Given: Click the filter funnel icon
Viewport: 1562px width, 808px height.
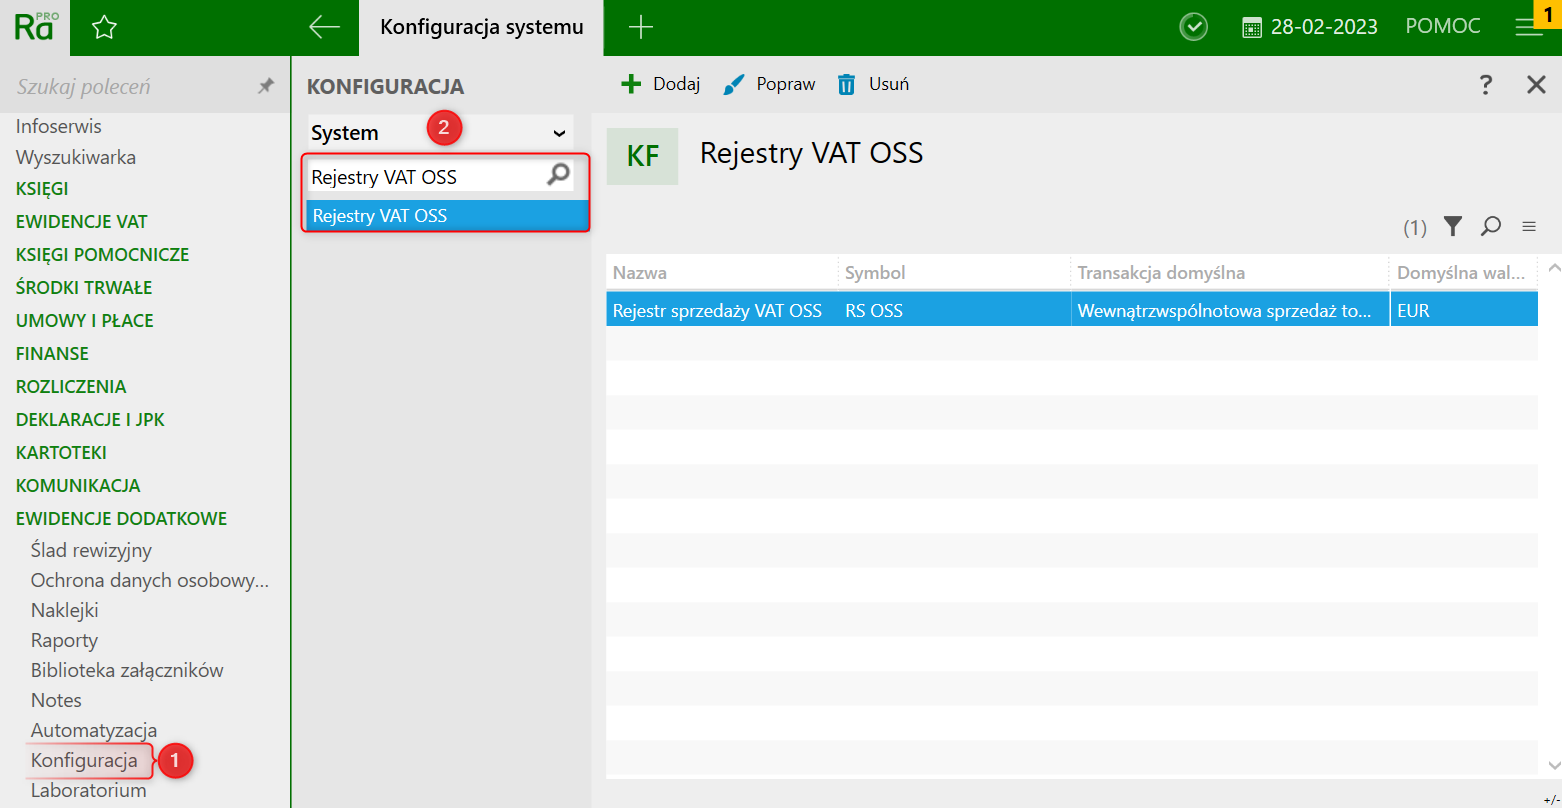Looking at the screenshot, I should [x=1453, y=227].
